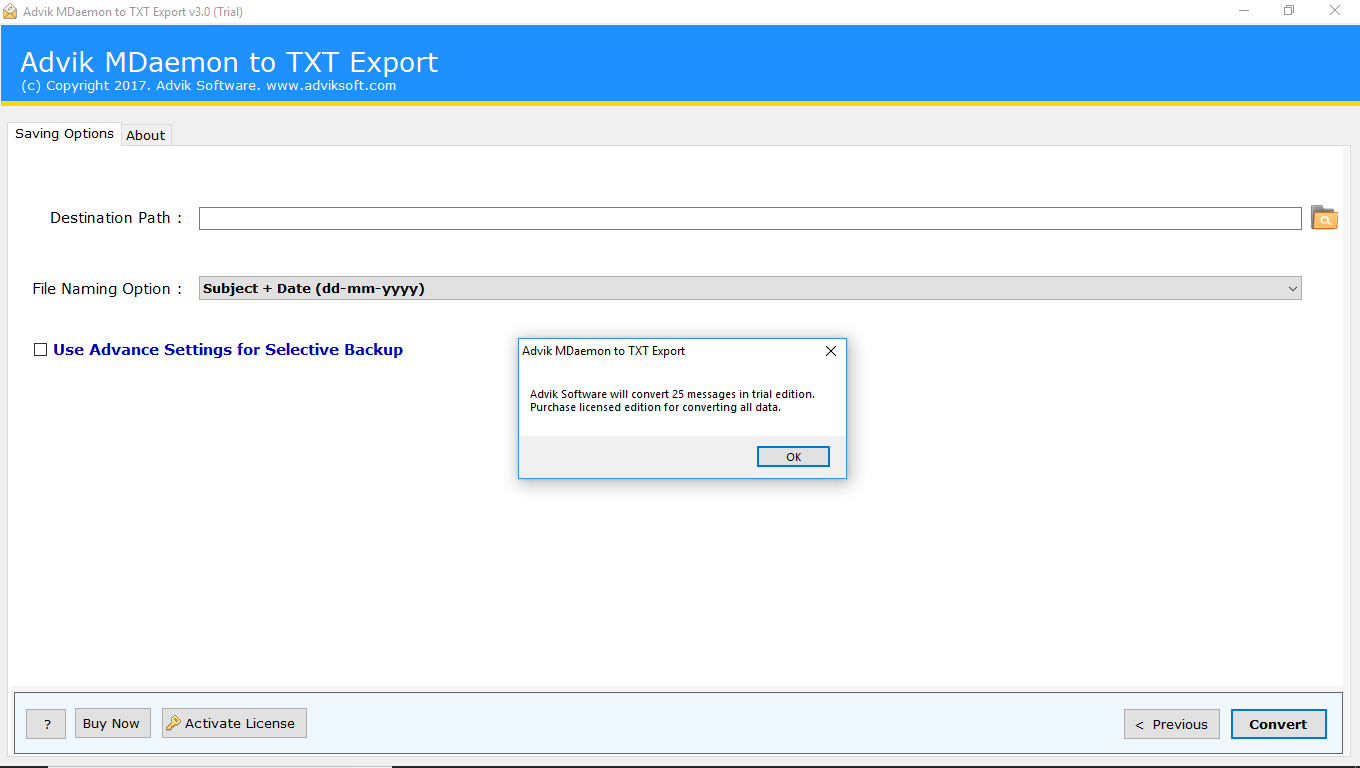
Task: Click the app envelope icon in title bar
Action: click(x=10, y=11)
